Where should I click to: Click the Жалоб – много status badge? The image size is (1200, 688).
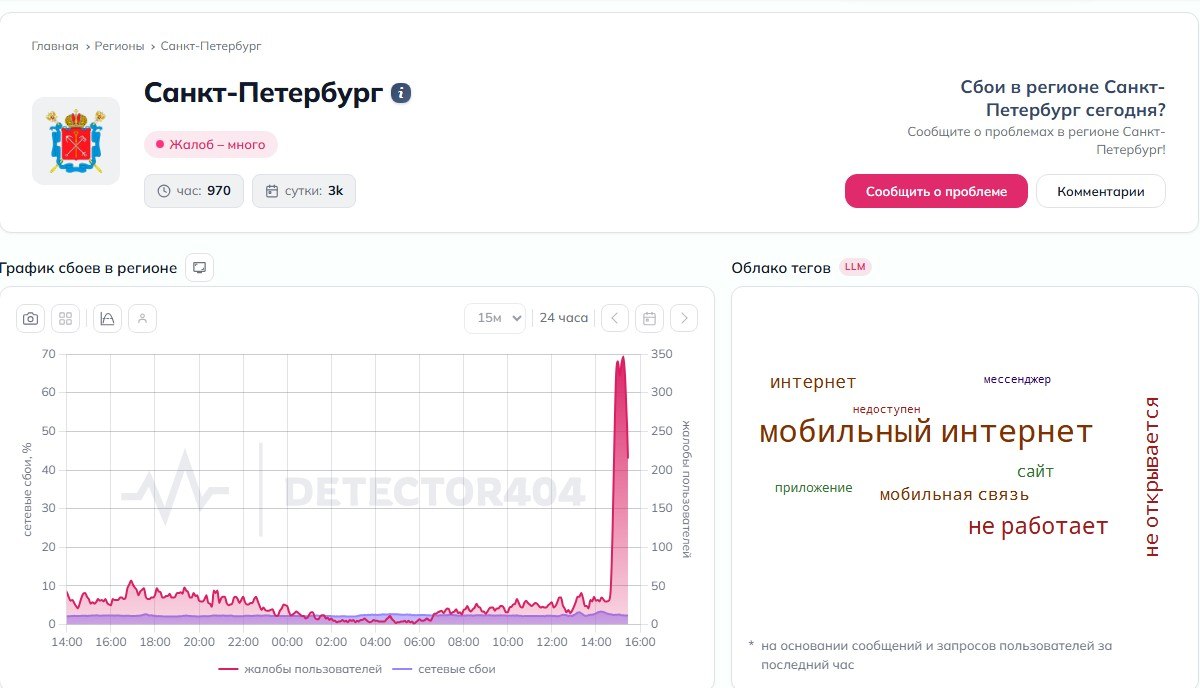point(211,145)
